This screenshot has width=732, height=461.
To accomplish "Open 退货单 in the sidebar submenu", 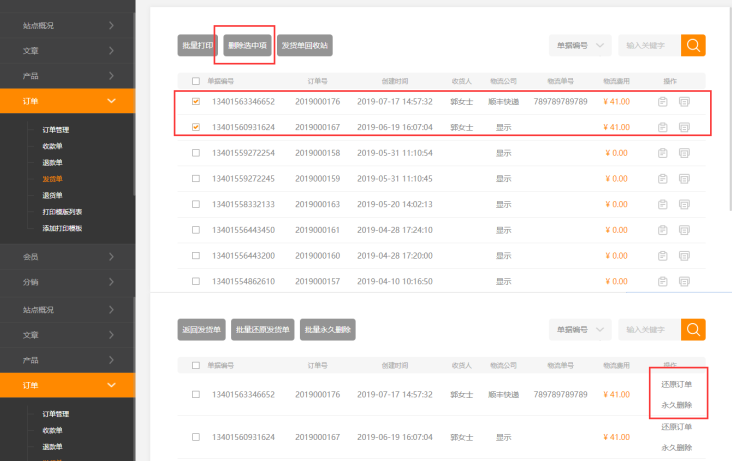I will tap(52, 195).
